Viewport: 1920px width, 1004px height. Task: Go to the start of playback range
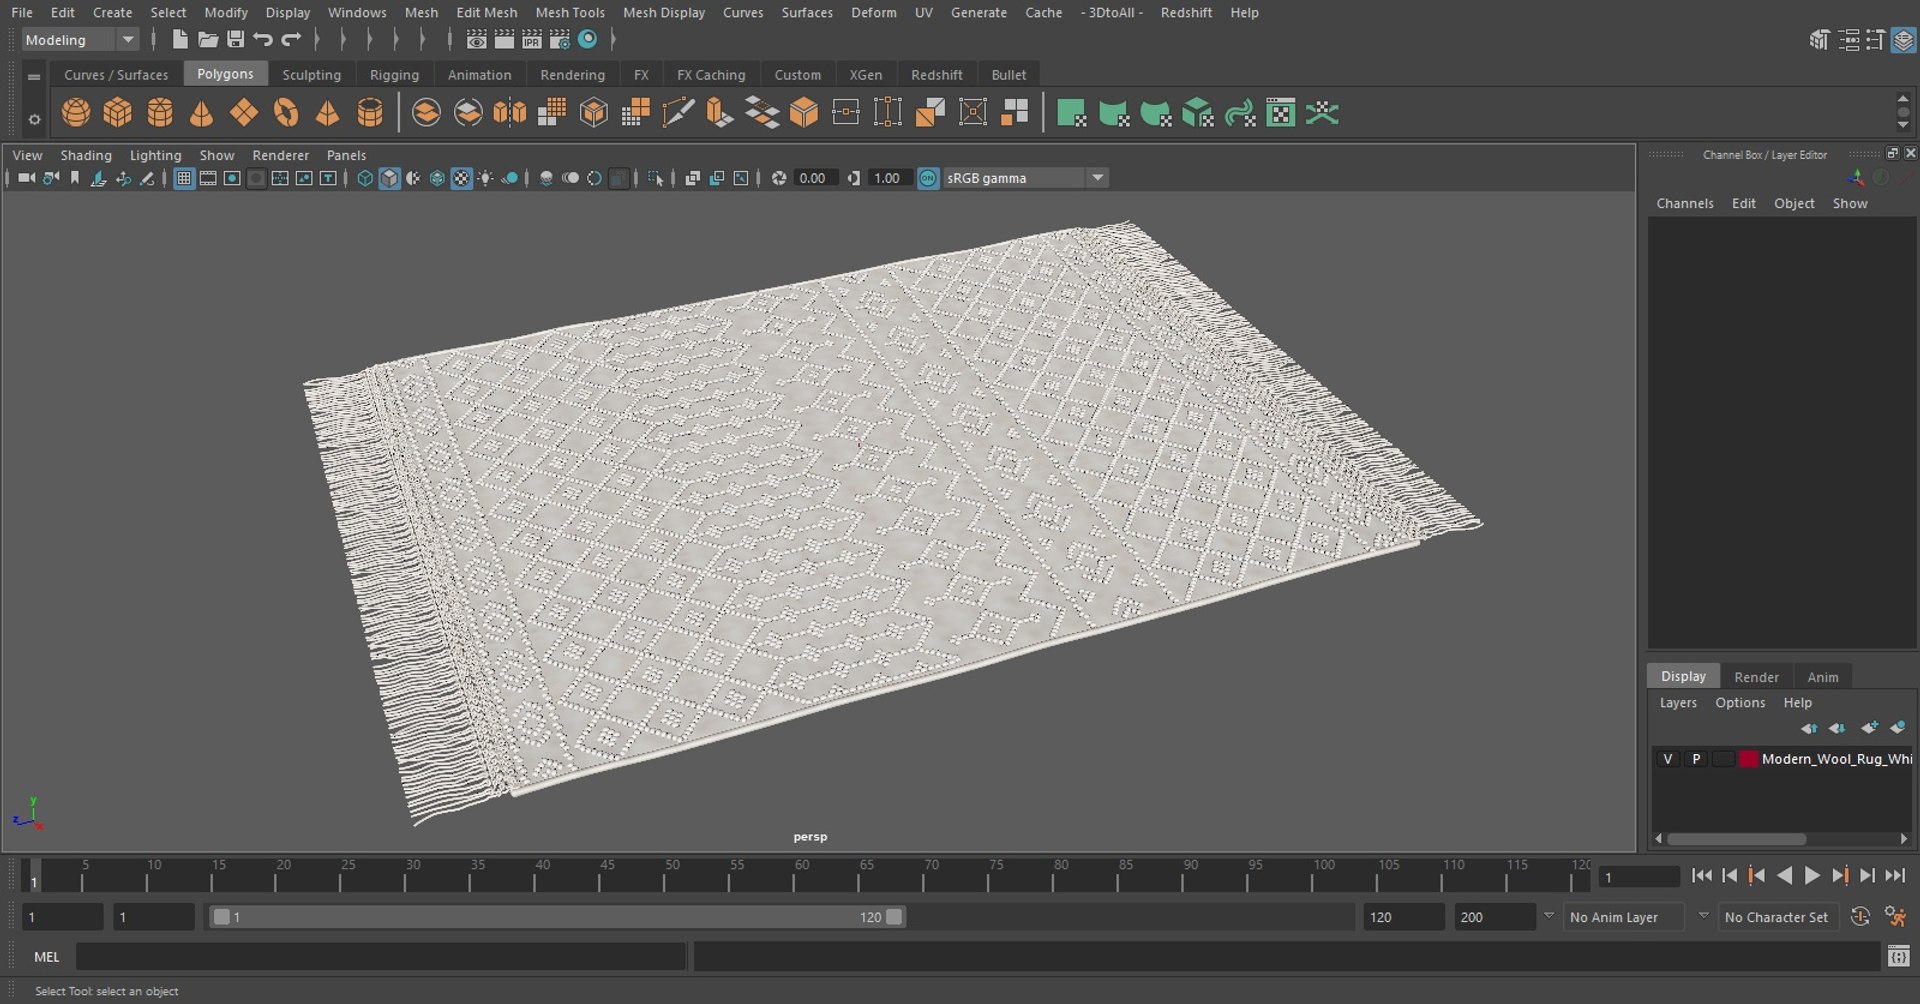[1701, 876]
